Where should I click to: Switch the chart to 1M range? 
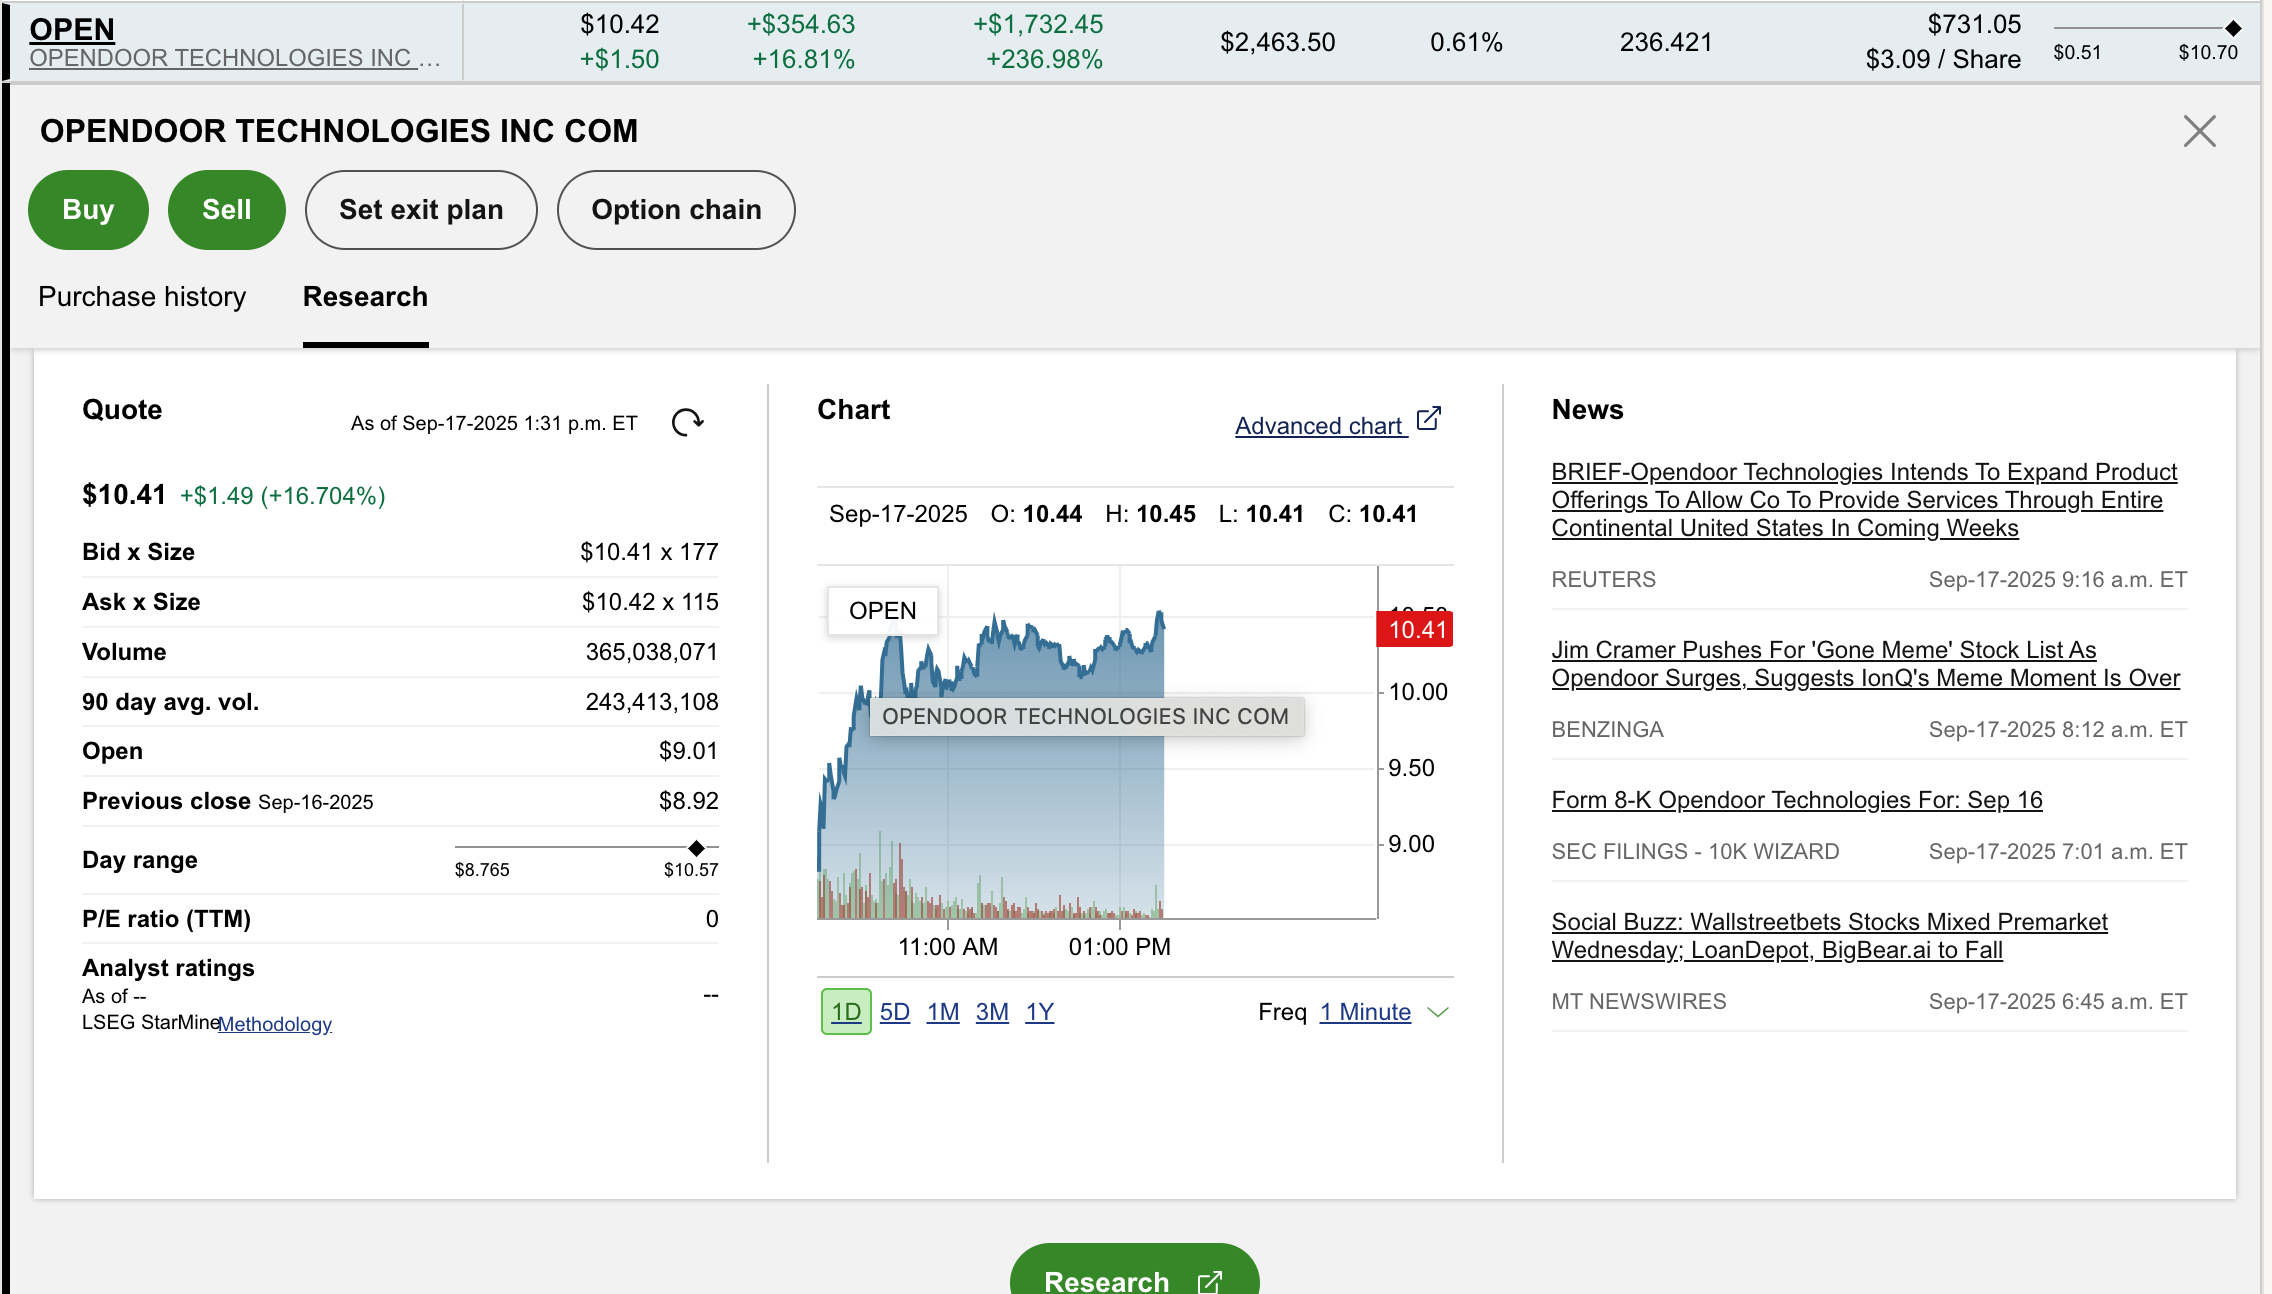[943, 1012]
